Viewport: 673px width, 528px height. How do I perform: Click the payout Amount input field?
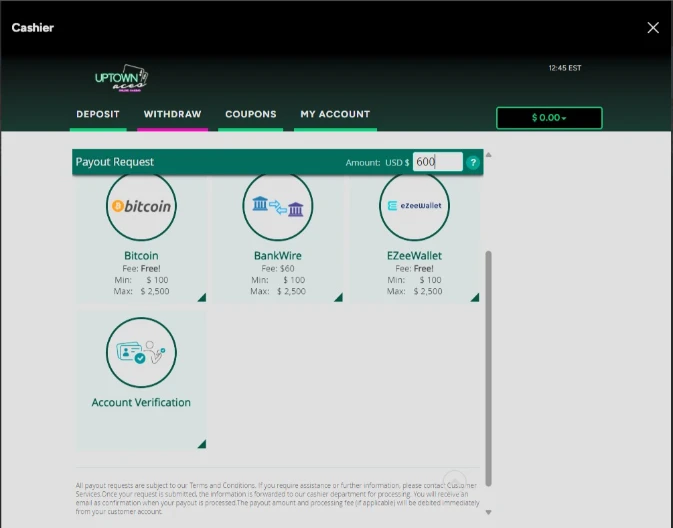coord(437,162)
